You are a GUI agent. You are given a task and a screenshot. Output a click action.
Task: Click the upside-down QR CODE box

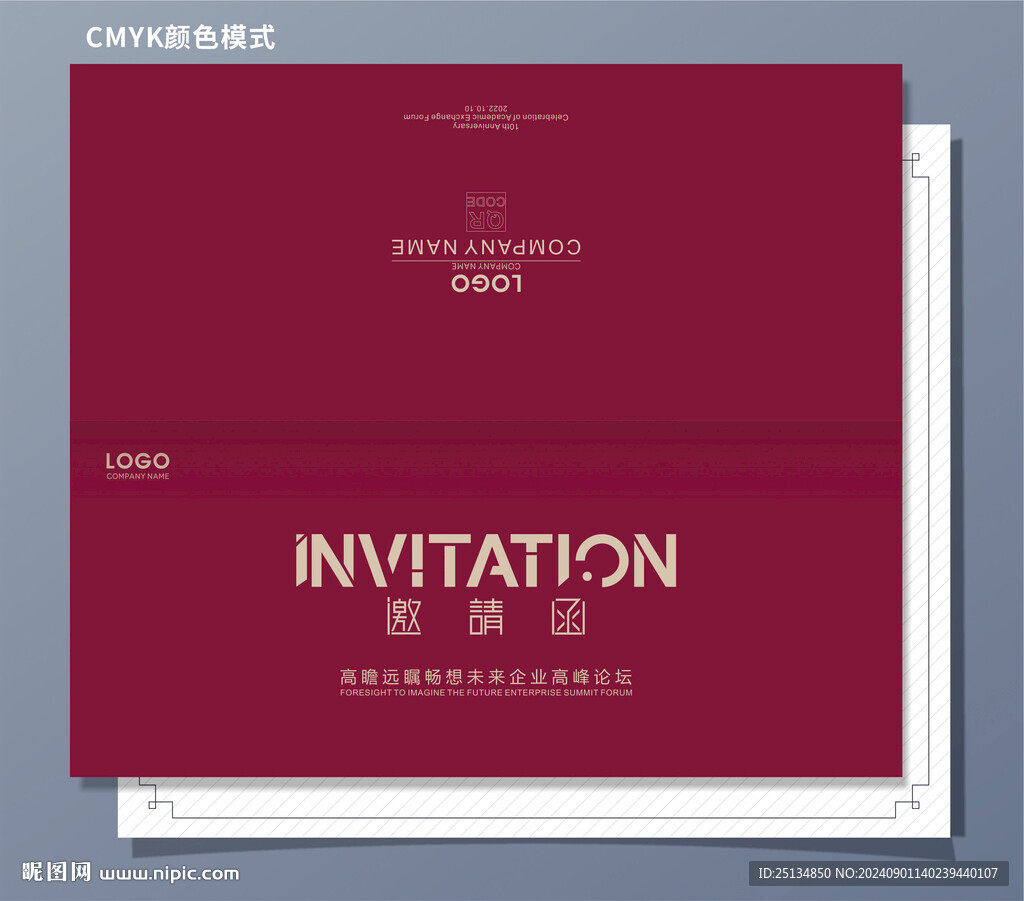point(486,212)
